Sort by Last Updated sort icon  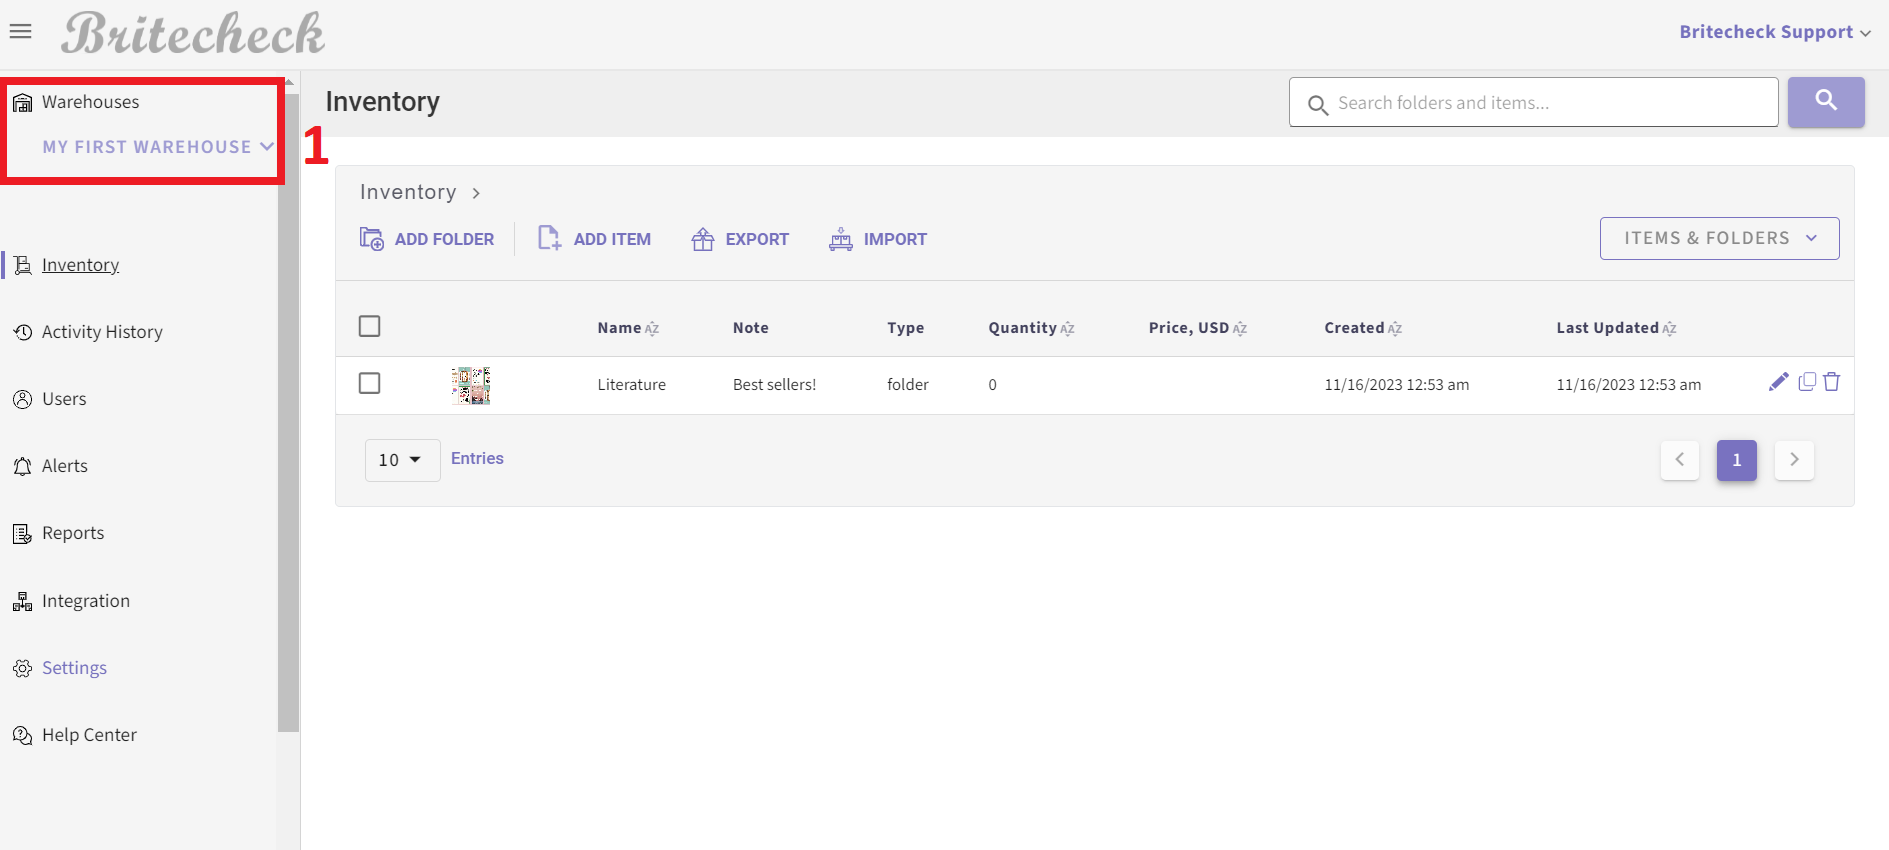click(x=1669, y=329)
